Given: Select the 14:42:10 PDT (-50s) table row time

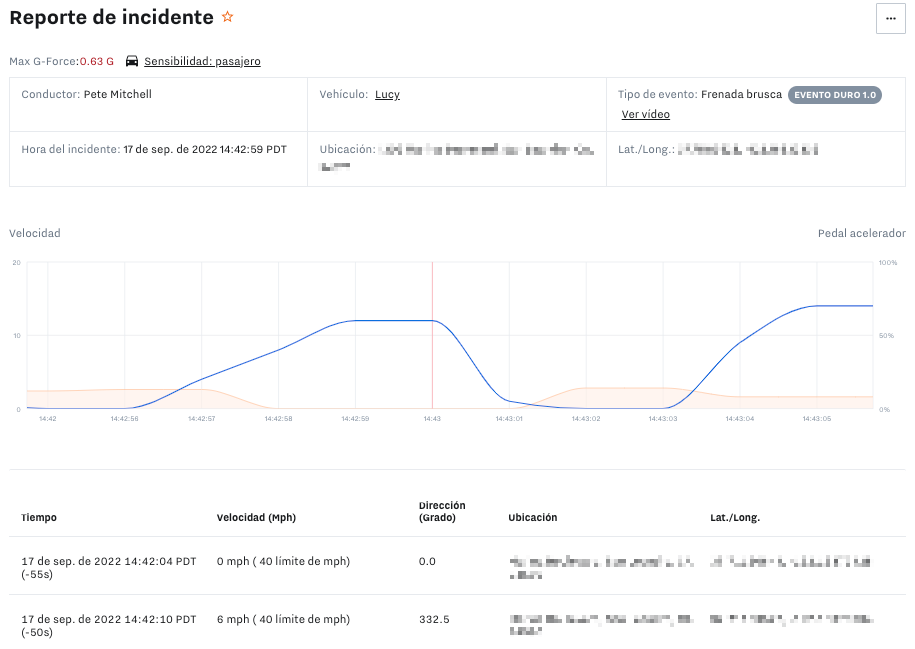Looking at the screenshot, I should pyautogui.click(x=109, y=626).
